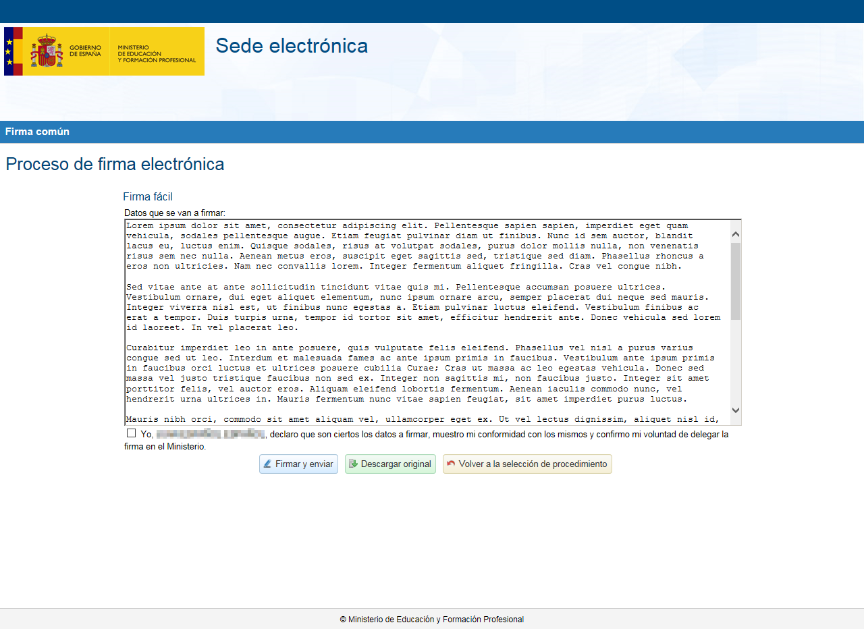This screenshot has height=629, width=864.
Task: Click the scroll up arrow of the text area
Action: [x=735, y=234]
